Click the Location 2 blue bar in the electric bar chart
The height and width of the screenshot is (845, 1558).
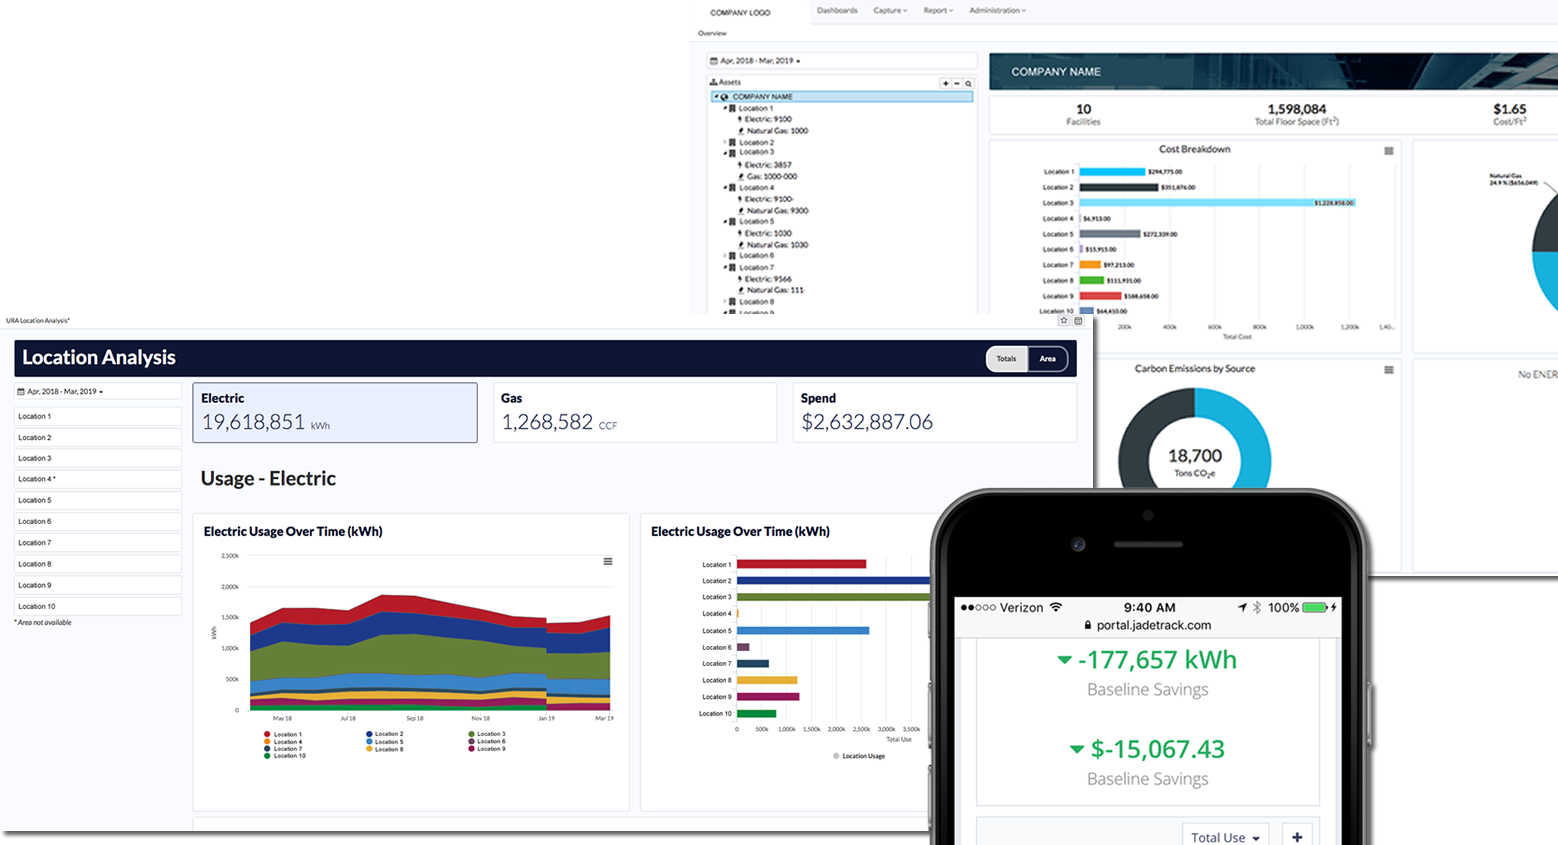[x=834, y=581]
